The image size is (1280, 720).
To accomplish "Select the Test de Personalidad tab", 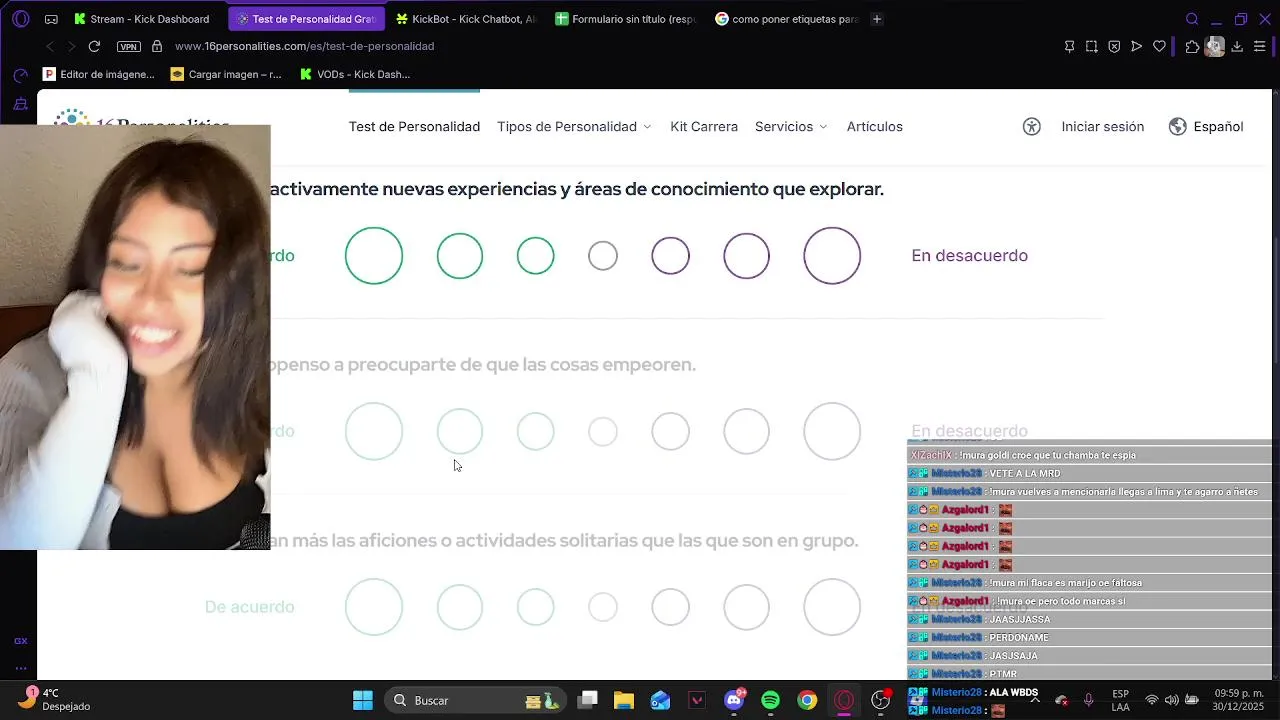I will click(x=307, y=19).
